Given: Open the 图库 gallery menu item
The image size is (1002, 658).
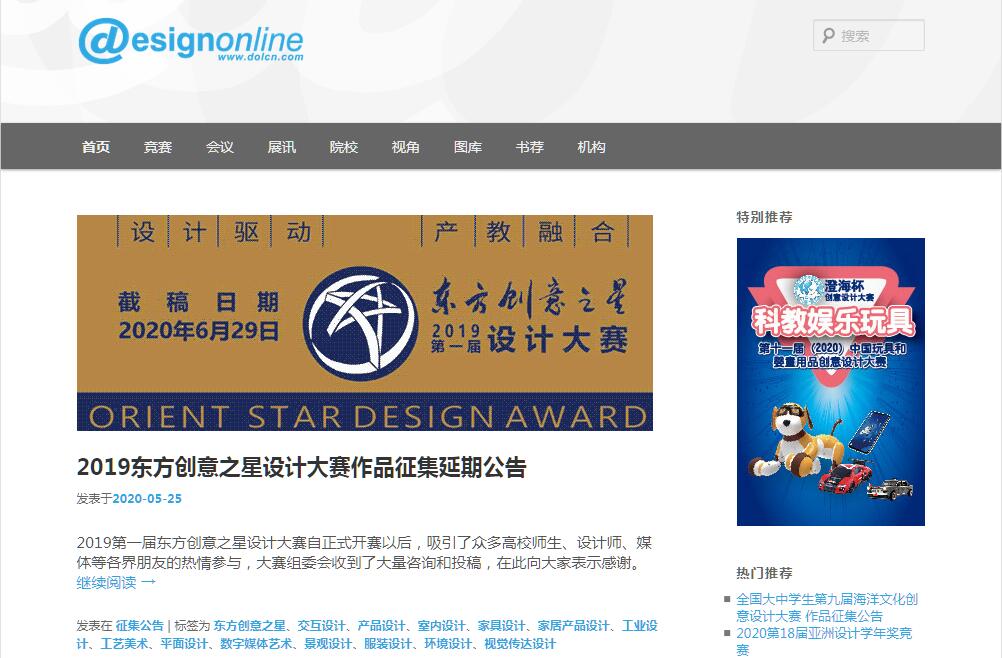Looking at the screenshot, I should (x=468, y=147).
